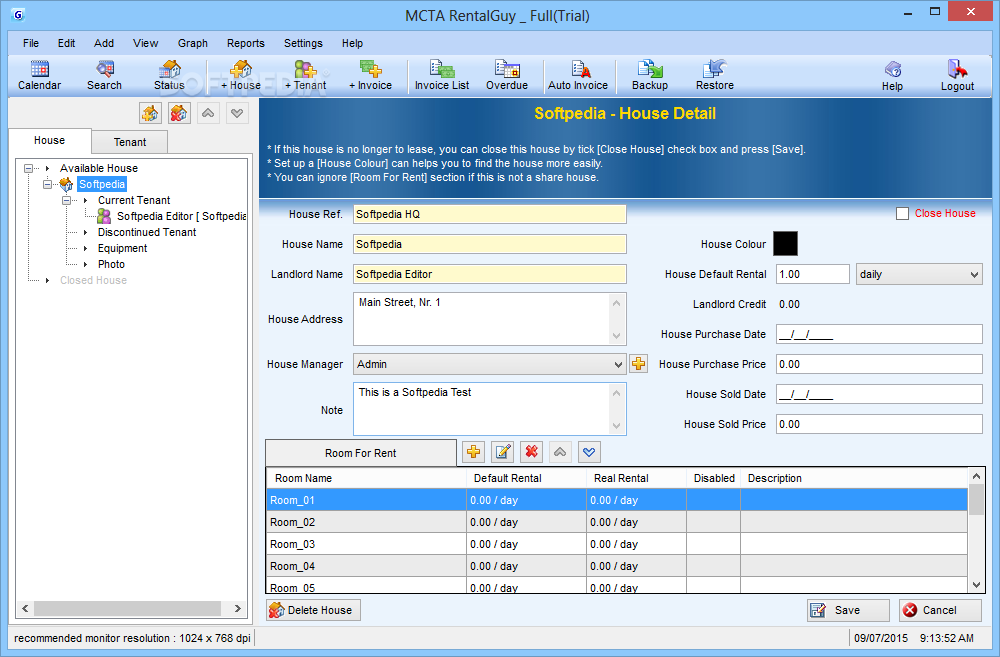Show Overdue invoices
Viewport: 1000px width, 657px height.
tap(507, 75)
